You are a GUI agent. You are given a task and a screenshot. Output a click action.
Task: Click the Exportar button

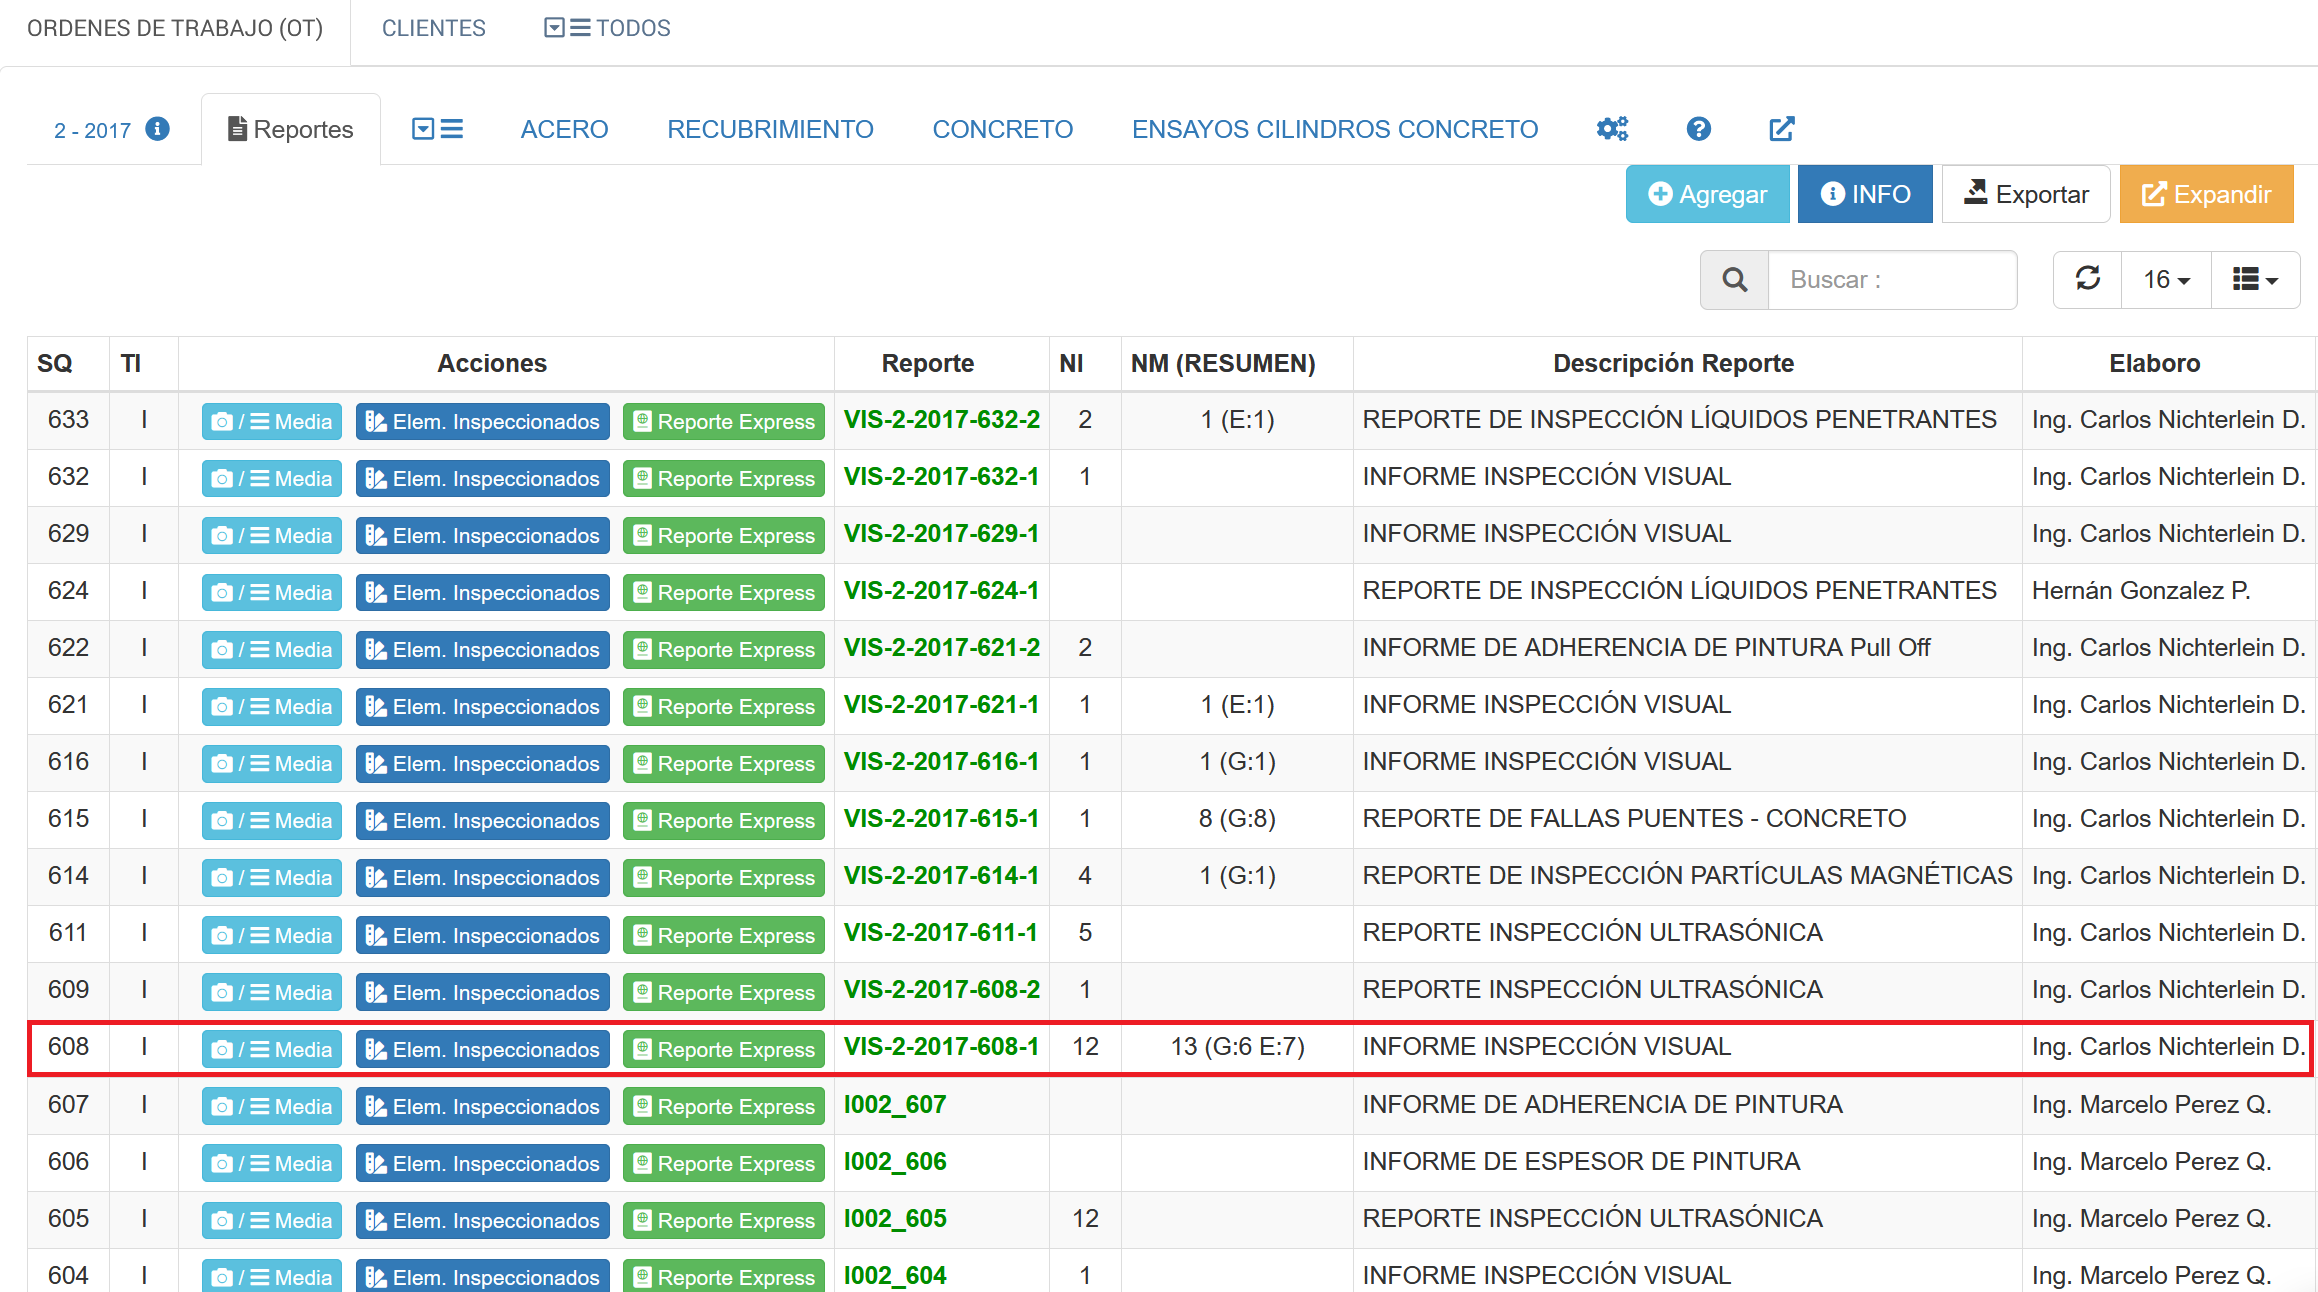tap(2026, 194)
